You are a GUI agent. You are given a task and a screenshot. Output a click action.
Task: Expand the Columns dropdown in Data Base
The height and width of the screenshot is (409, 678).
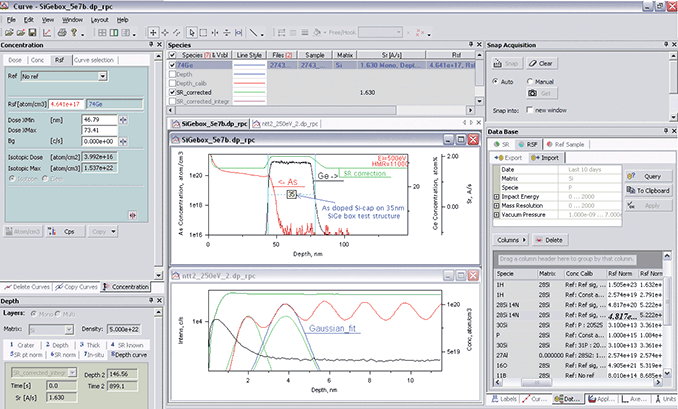coord(512,240)
